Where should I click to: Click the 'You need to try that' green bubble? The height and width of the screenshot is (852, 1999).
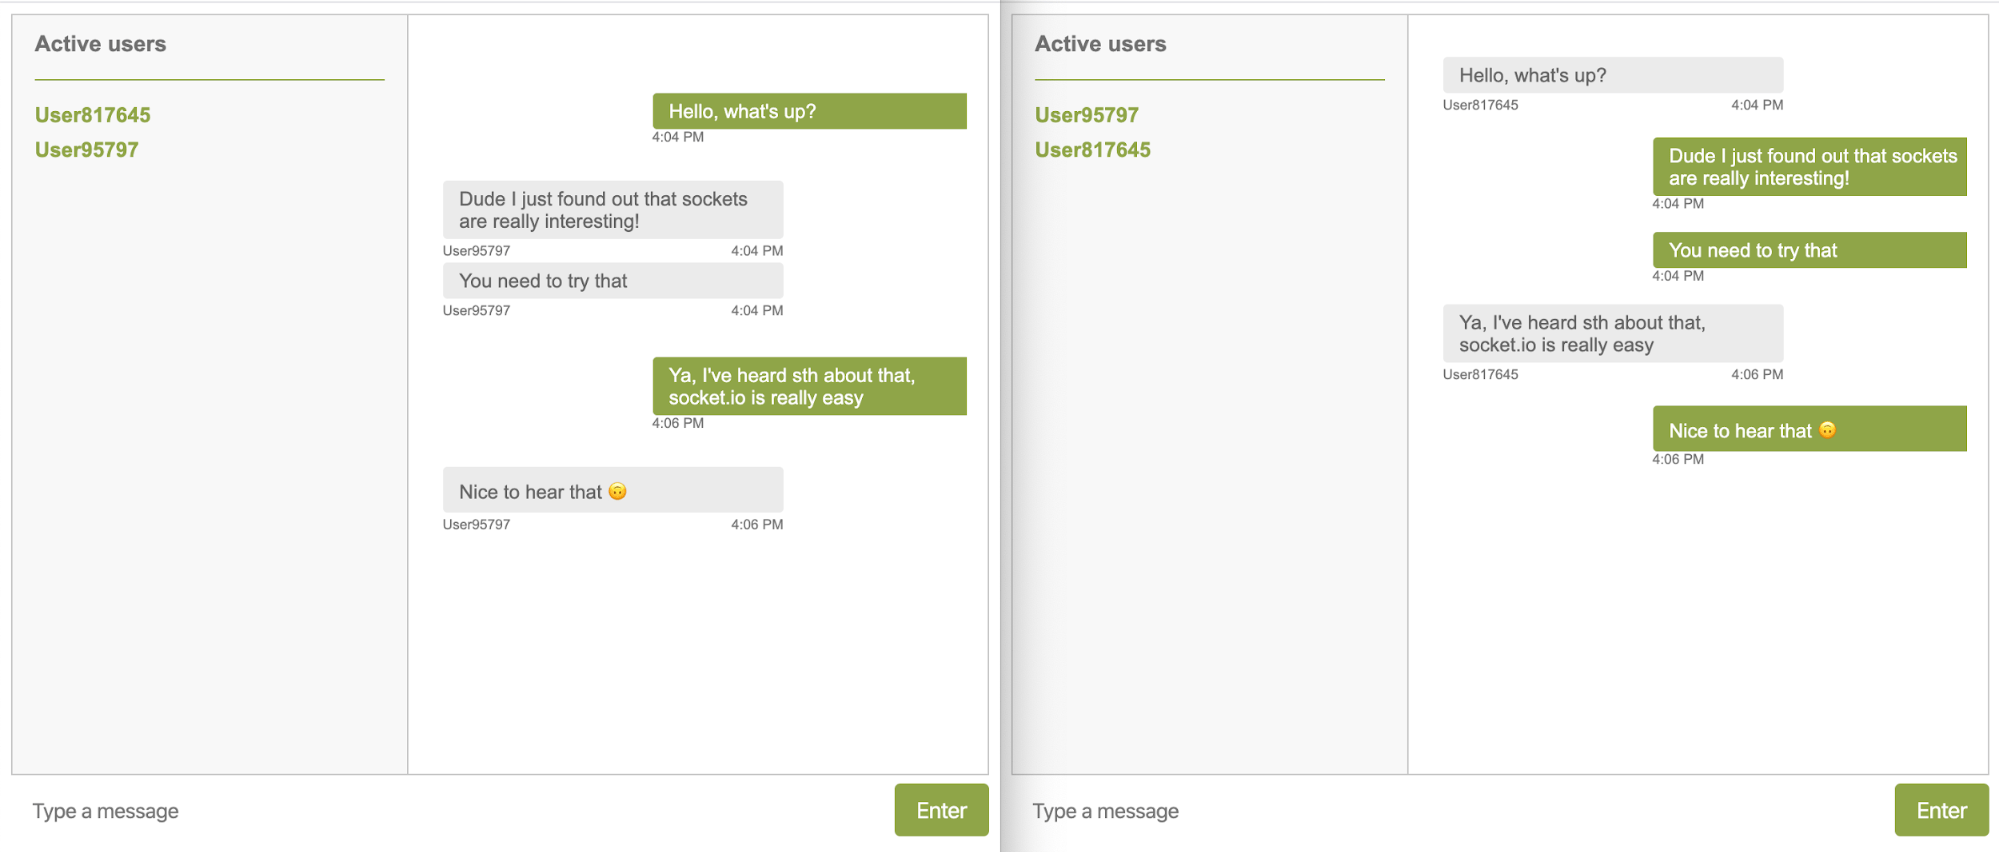coord(1809,250)
